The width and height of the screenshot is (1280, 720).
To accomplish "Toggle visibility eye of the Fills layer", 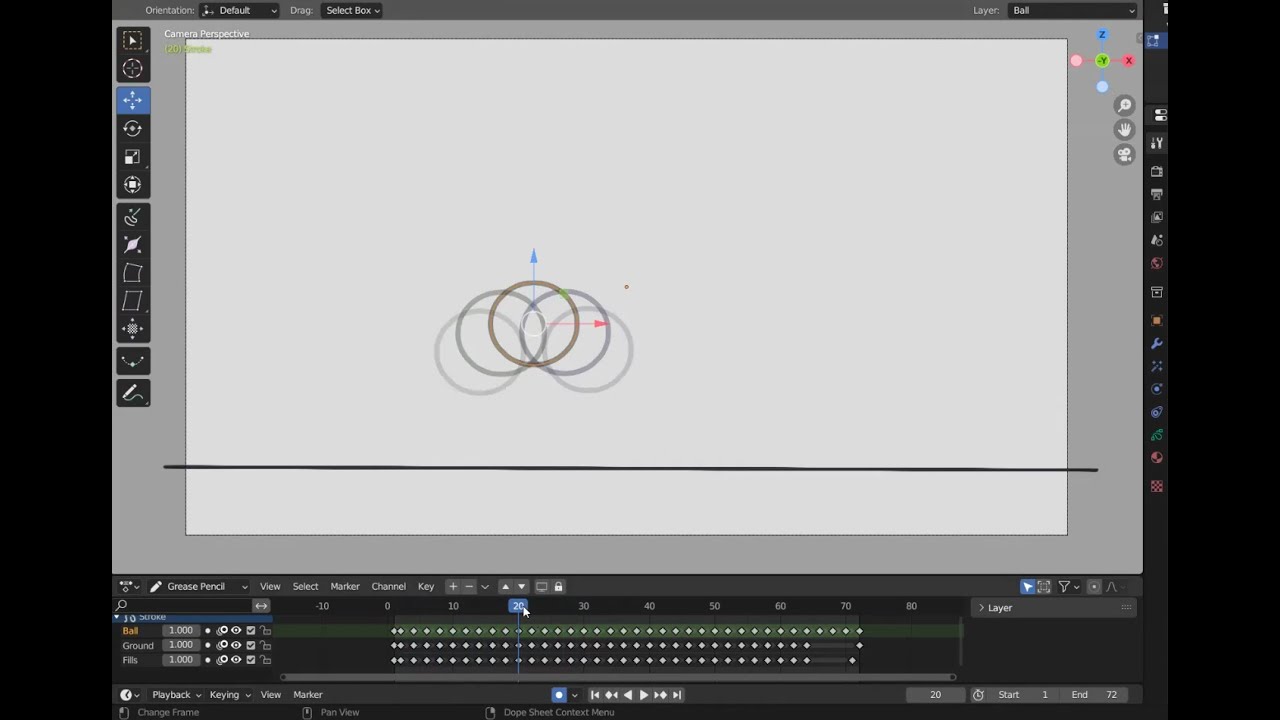I will coord(237,661).
